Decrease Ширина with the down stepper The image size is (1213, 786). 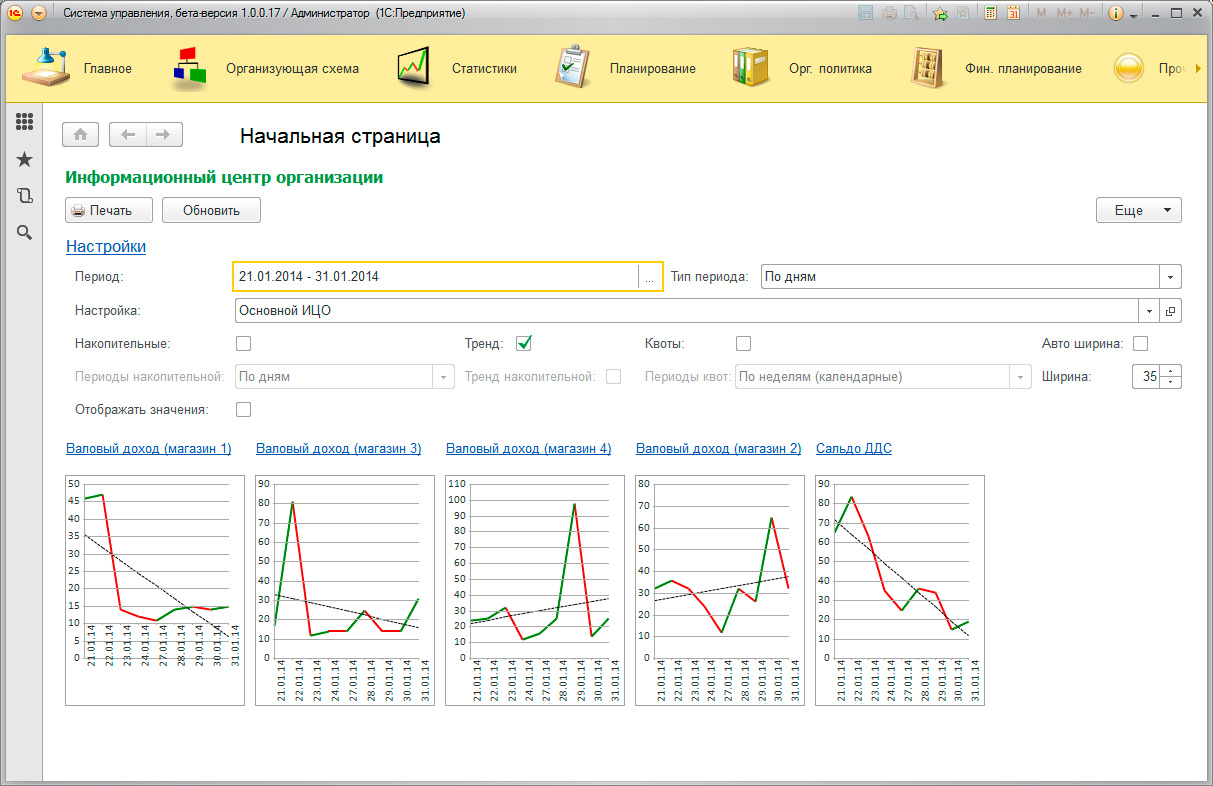tap(1172, 383)
